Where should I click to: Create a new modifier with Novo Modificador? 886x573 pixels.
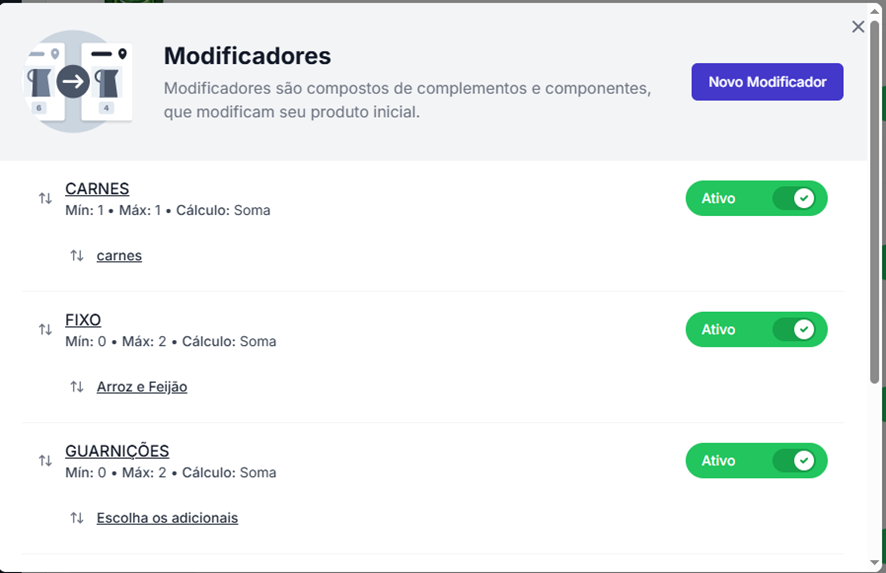point(767,82)
